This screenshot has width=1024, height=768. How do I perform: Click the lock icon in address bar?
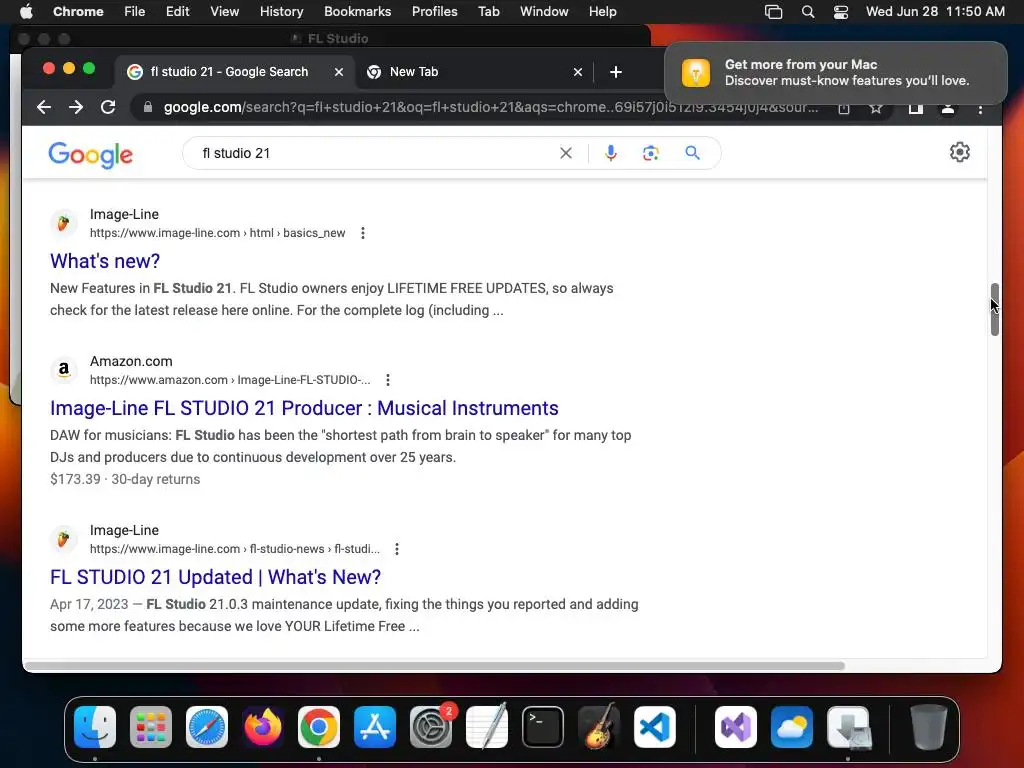(x=148, y=107)
